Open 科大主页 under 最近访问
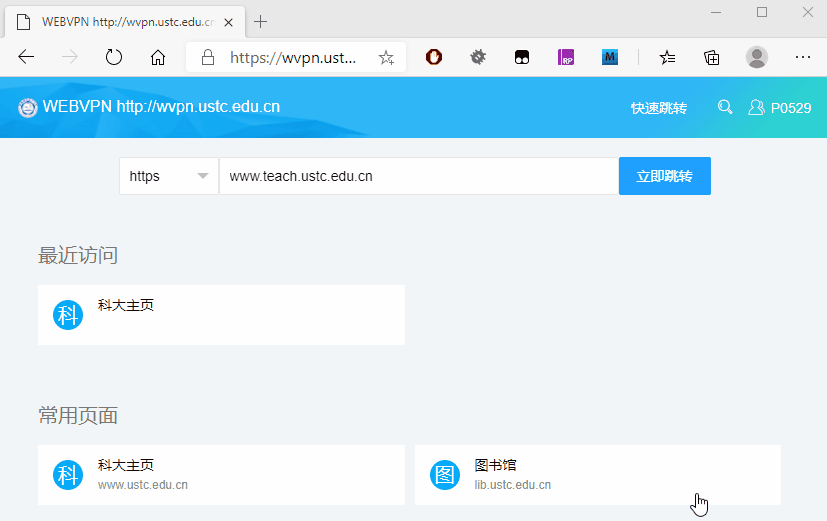This screenshot has height=521, width=827. point(222,315)
